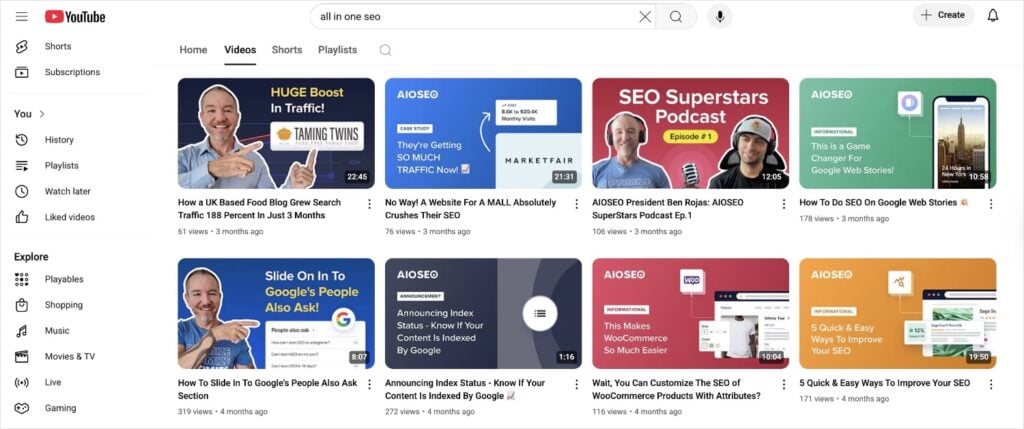Image resolution: width=1024 pixels, height=429 pixels.
Task: Click the Create button
Action: (x=943, y=15)
